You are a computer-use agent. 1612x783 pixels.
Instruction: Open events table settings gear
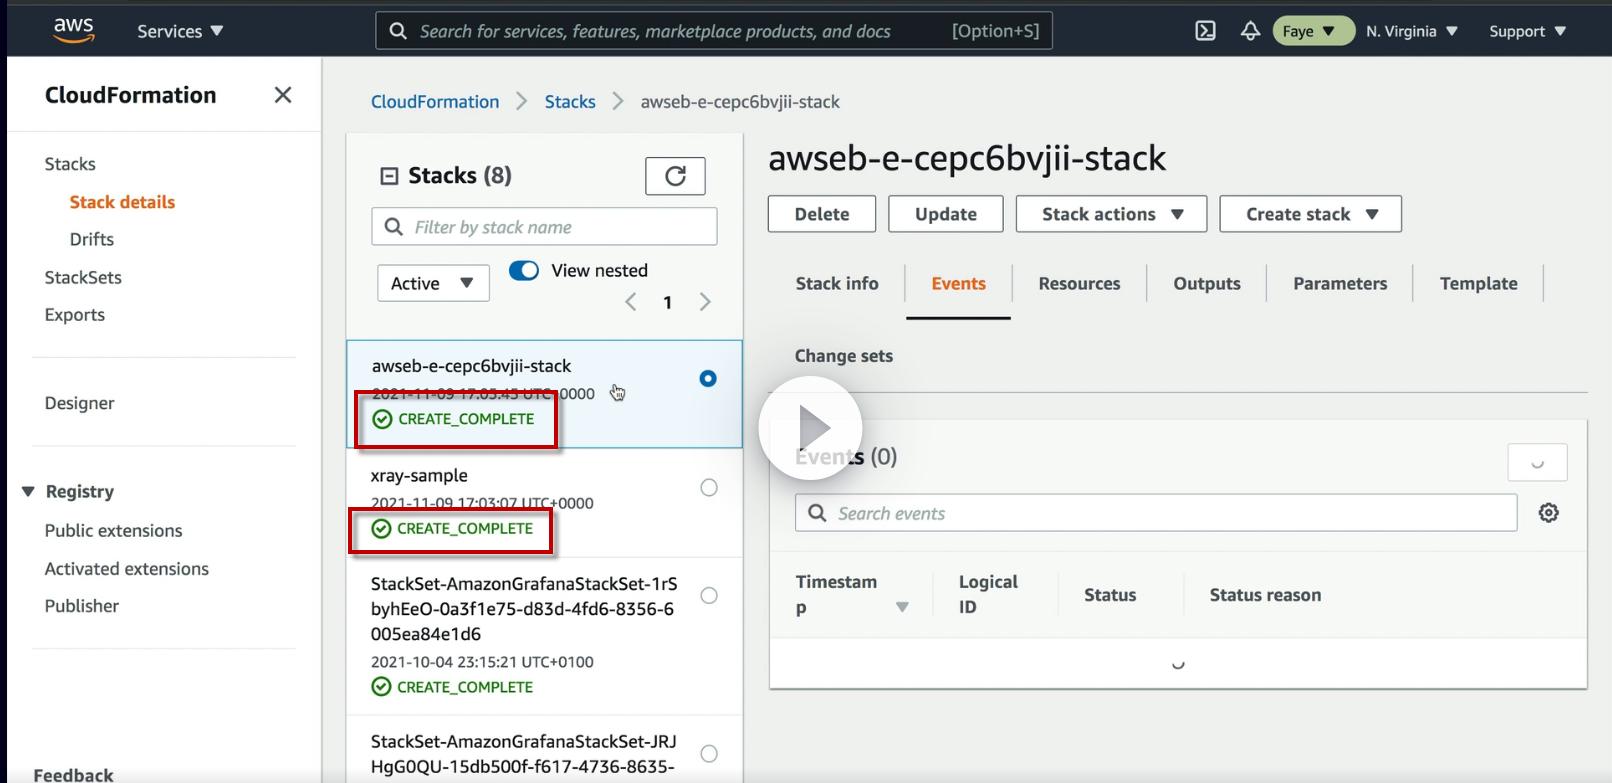pos(1548,513)
